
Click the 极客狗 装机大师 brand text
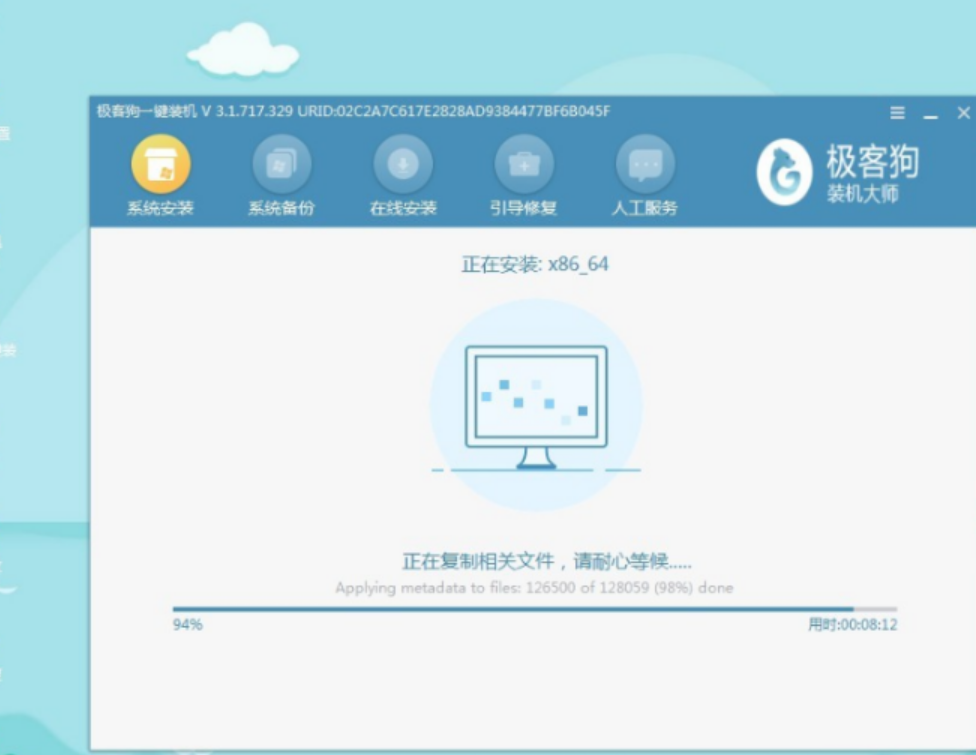point(872,173)
